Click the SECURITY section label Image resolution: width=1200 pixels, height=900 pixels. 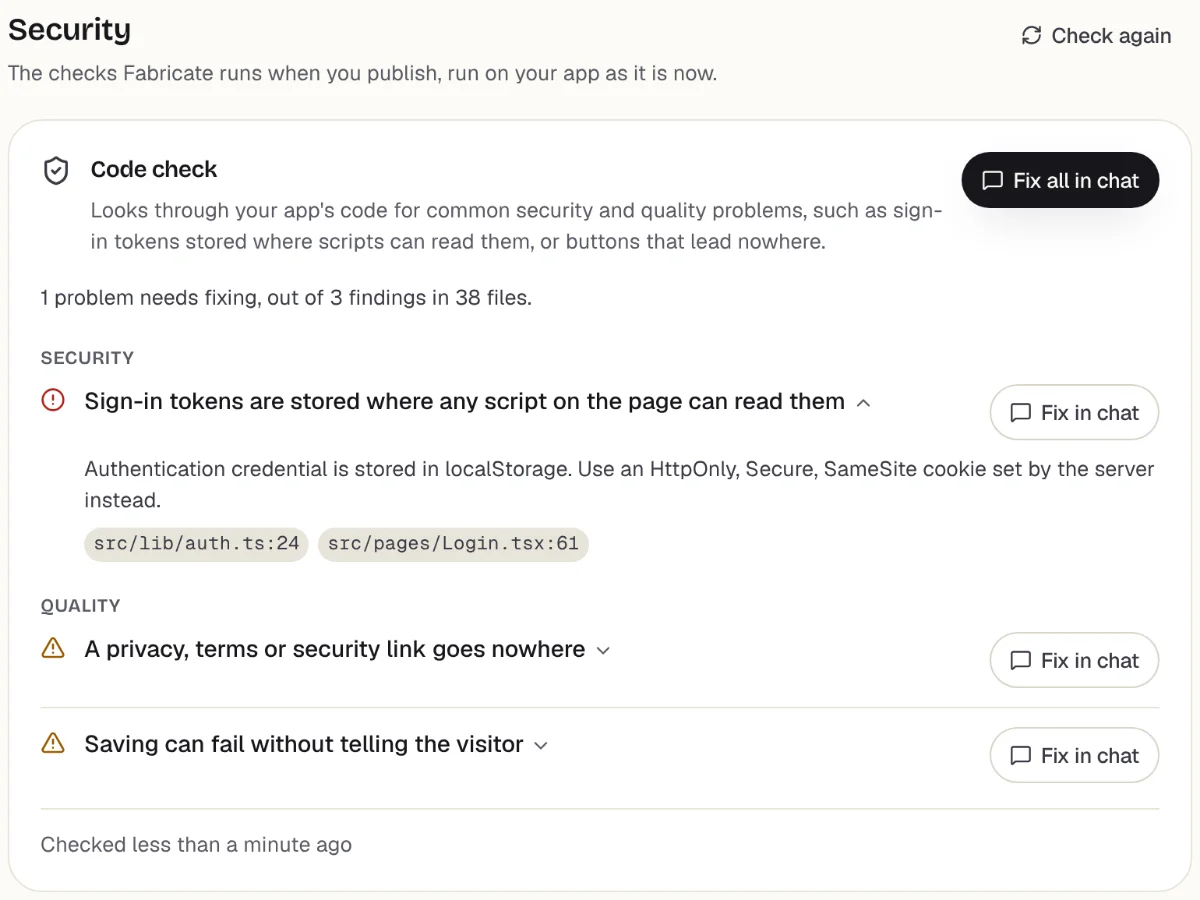[87, 358]
